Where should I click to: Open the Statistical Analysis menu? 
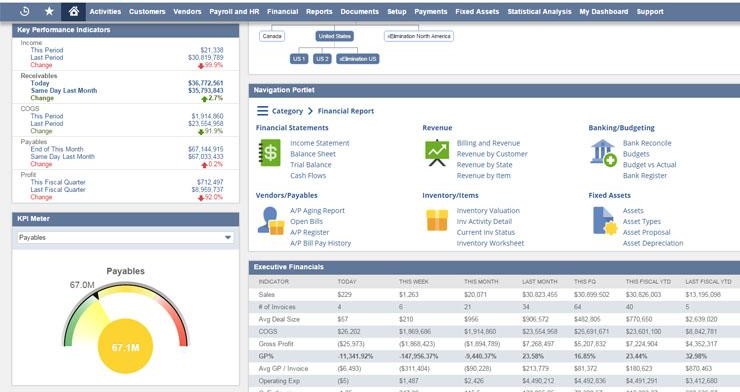tap(539, 11)
